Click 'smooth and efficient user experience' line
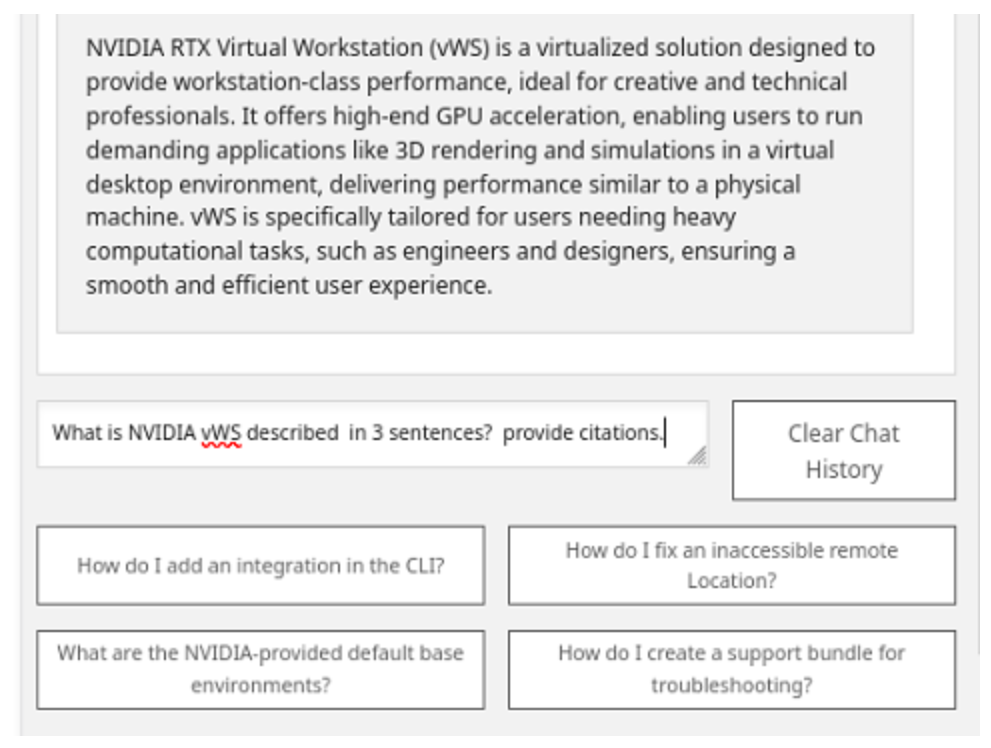Image resolution: width=991 pixels, height=748 pixels. coord(288,286)
